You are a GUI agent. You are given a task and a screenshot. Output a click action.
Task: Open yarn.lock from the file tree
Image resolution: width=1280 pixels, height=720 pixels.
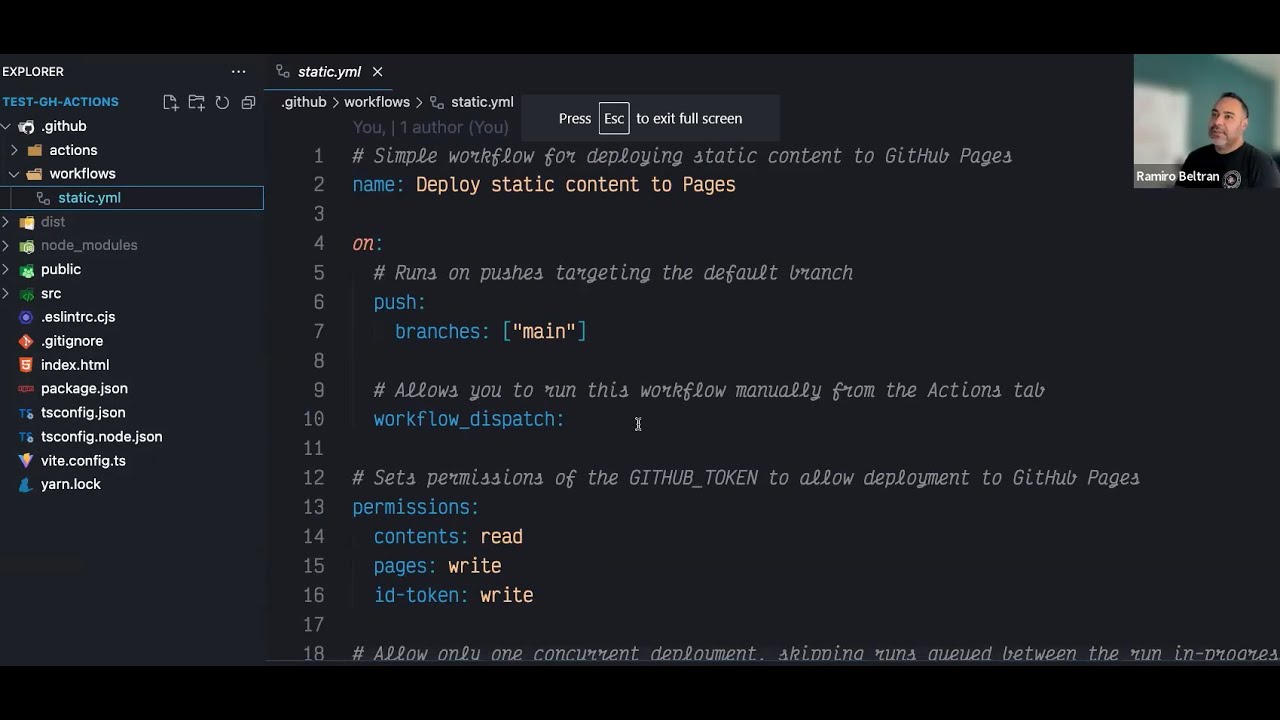tap(70, 484)
